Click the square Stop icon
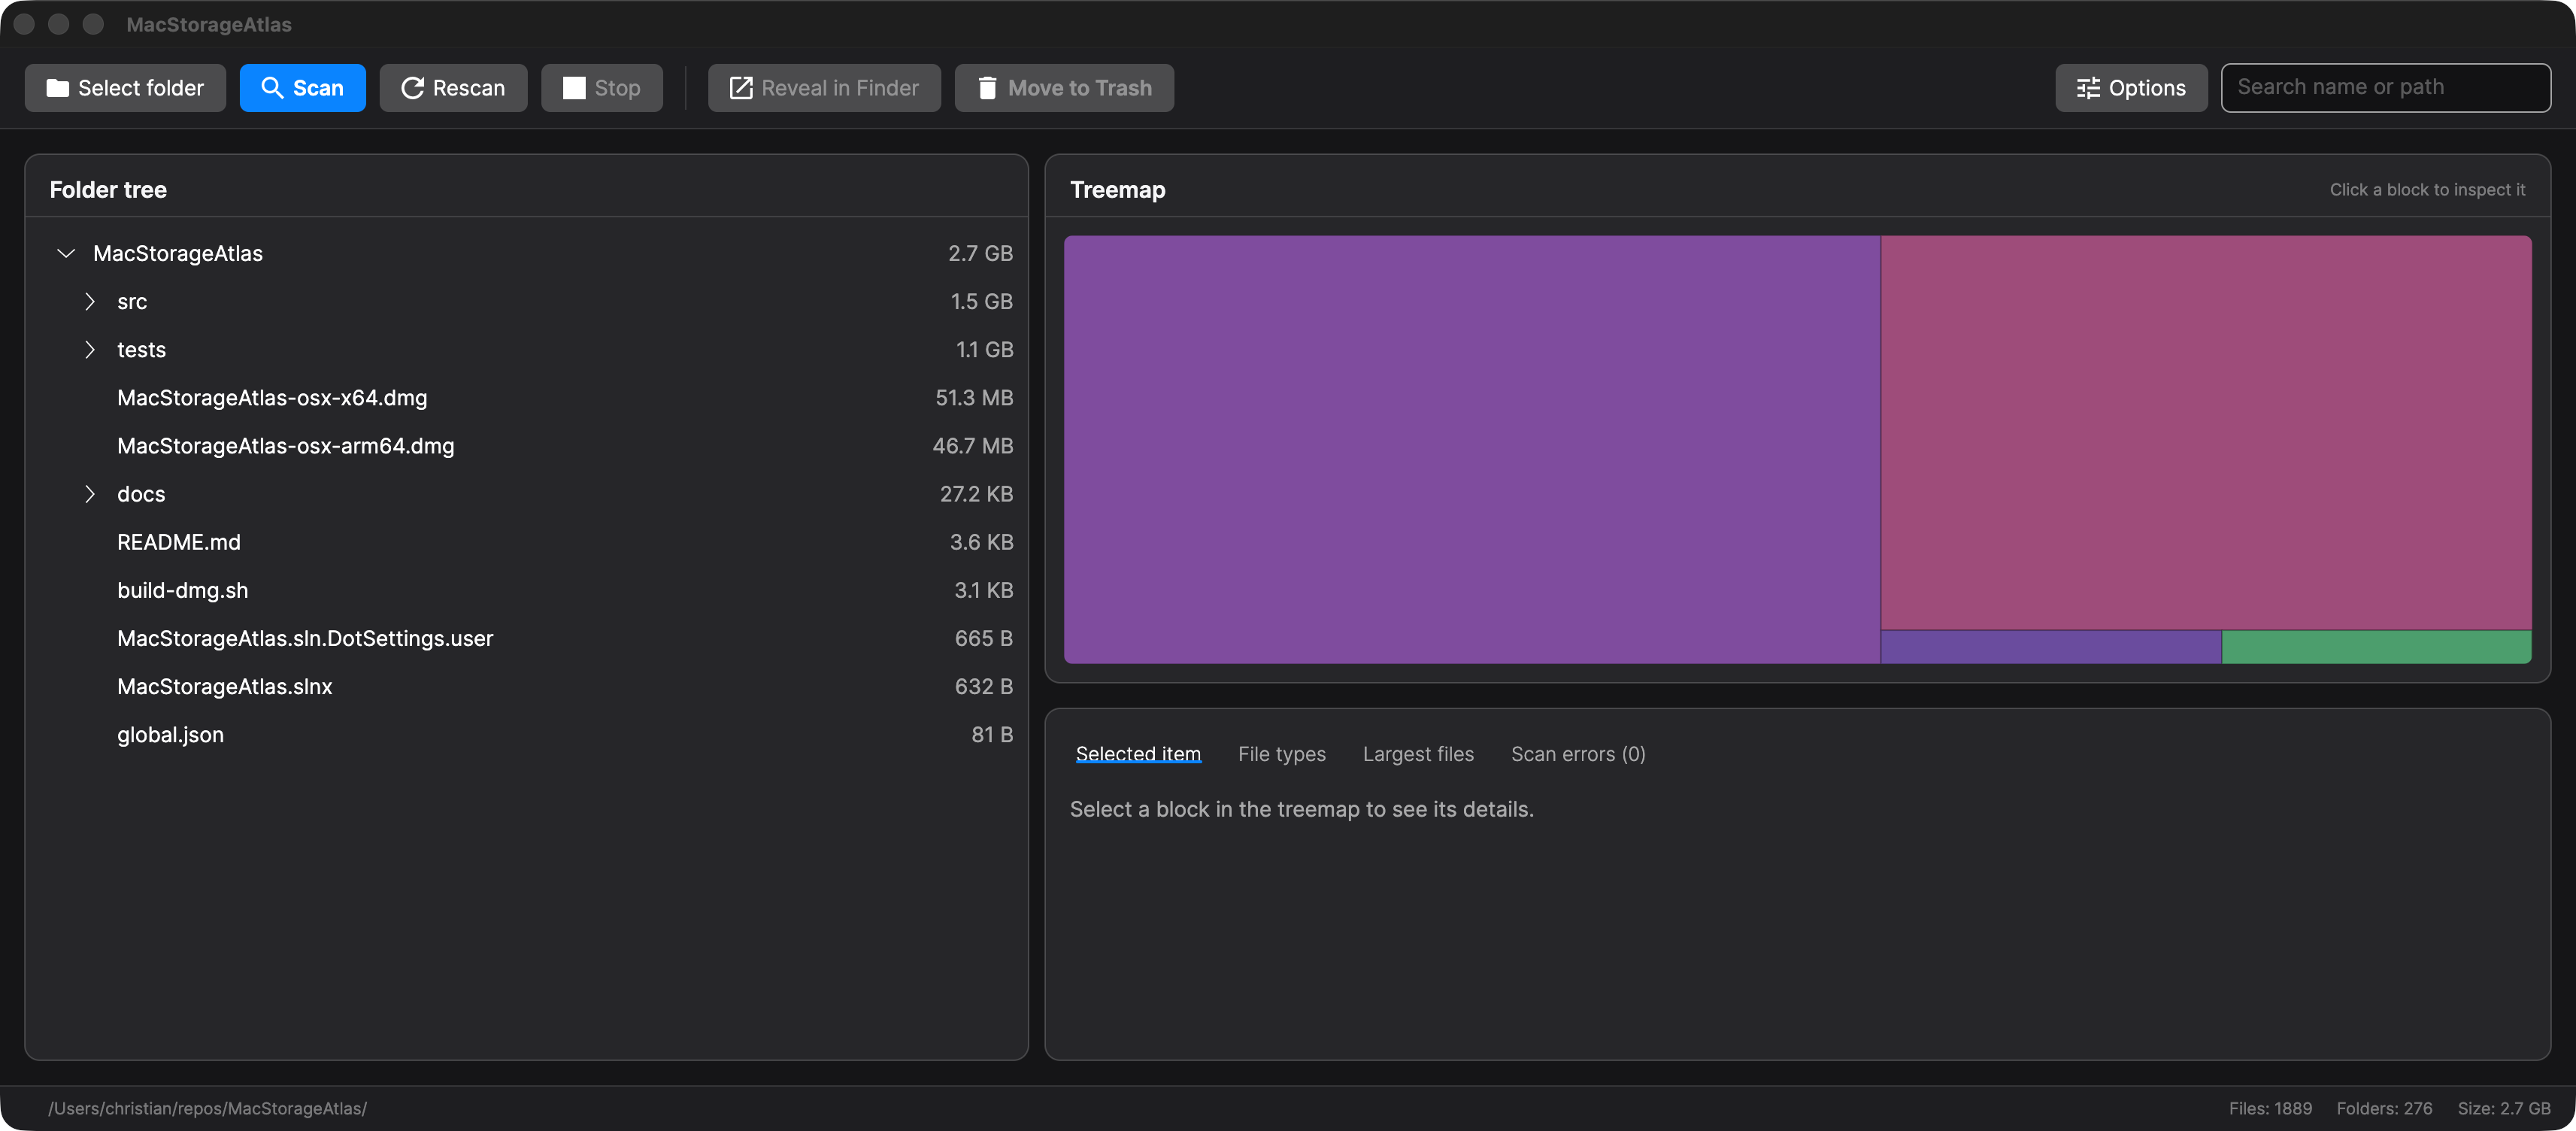 tap(574, 88)
